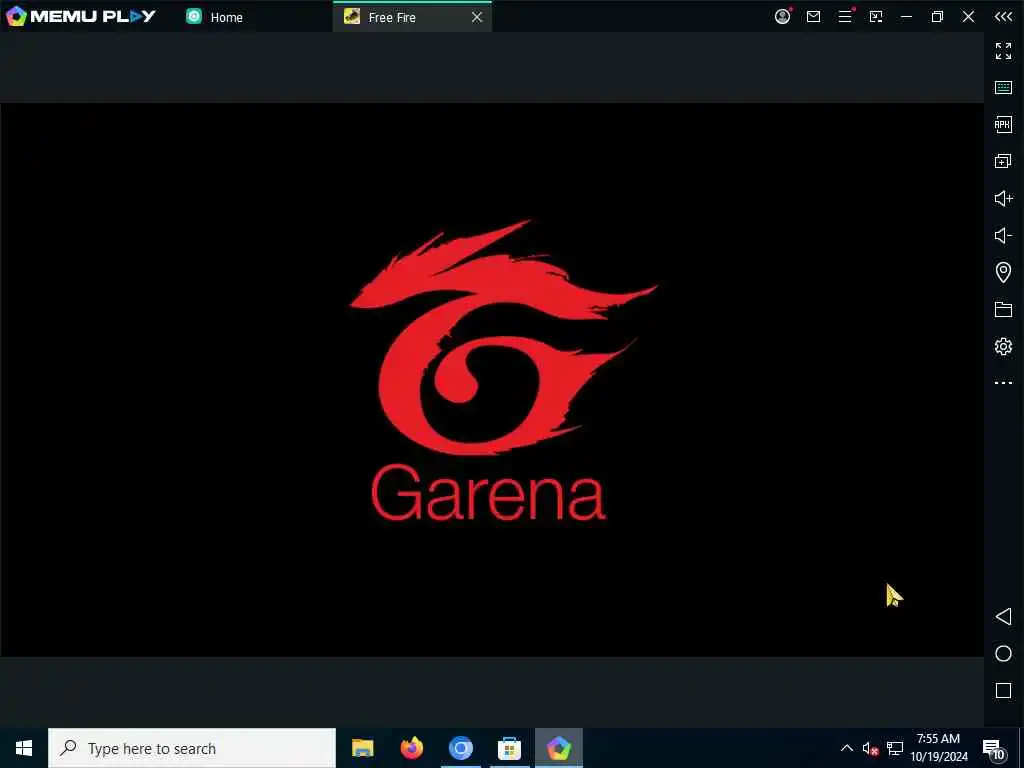
Task: Close the Free Fire tab
Action: tap(477, 17)
